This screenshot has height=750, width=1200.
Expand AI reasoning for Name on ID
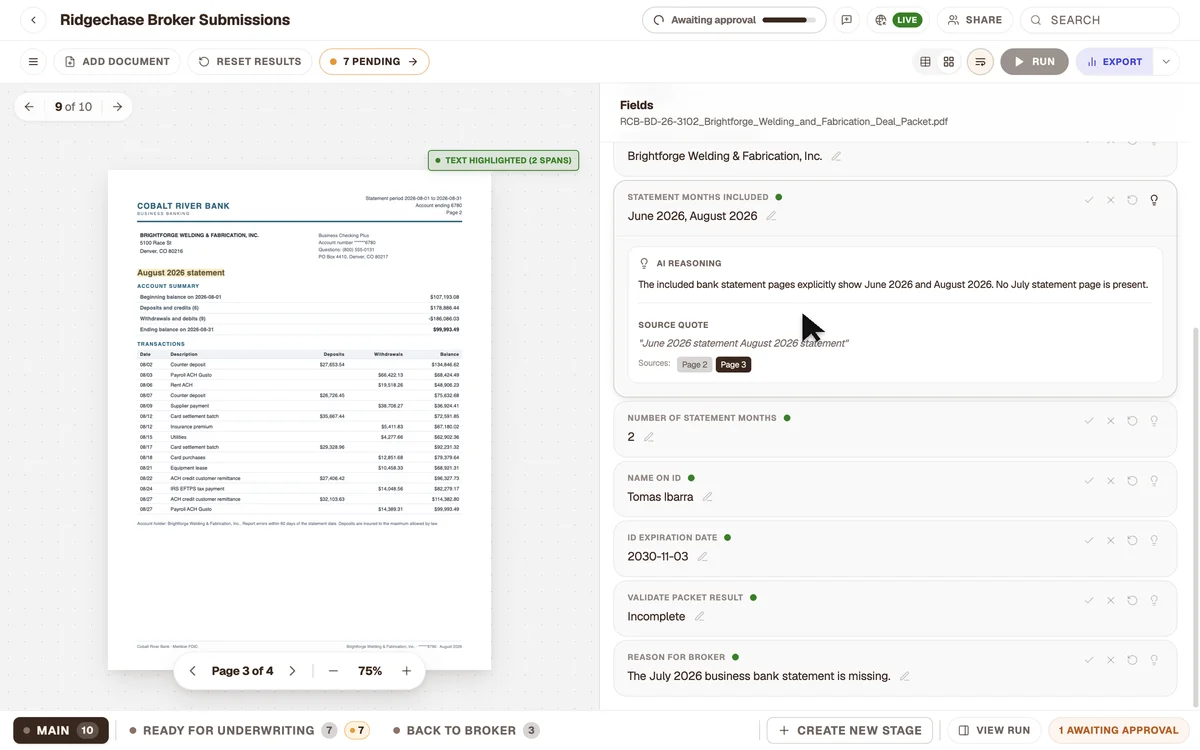(1154, 481)
